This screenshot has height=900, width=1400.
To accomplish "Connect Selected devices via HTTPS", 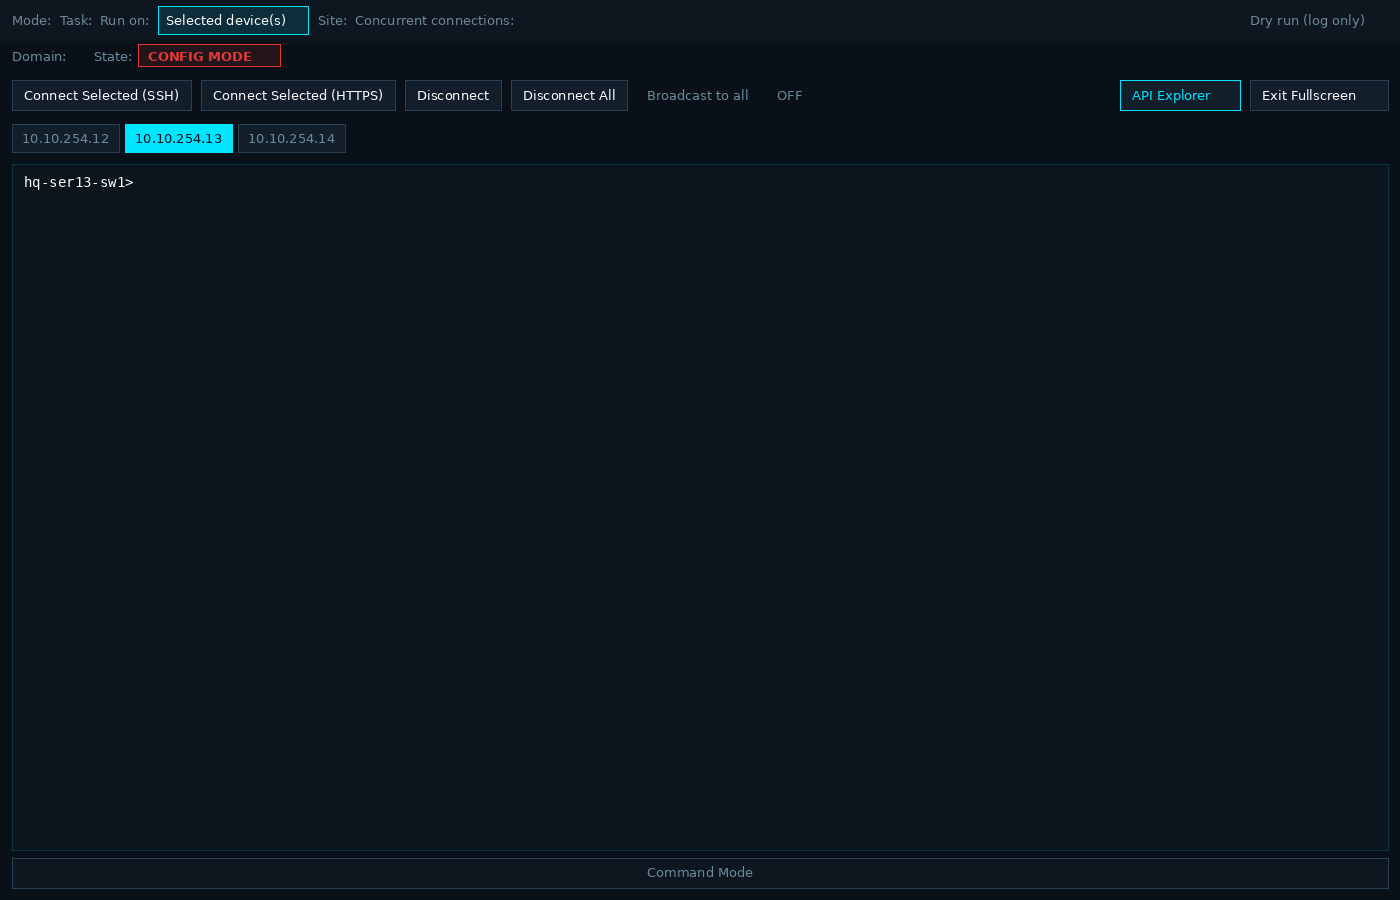I will point(298,95).
